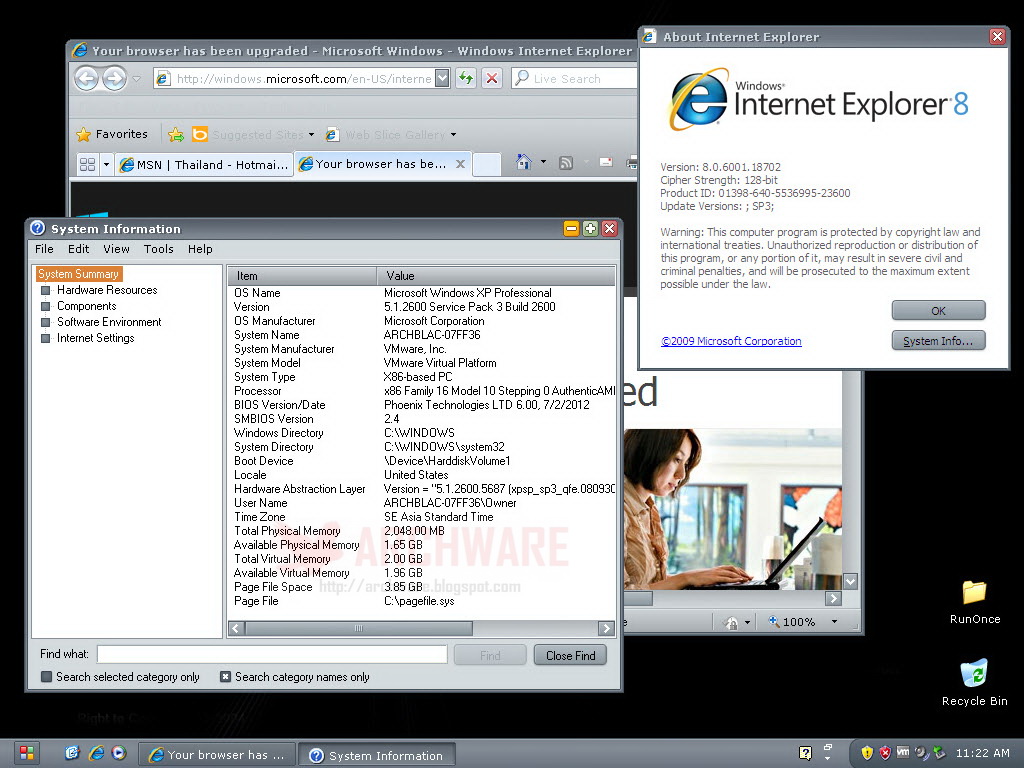Add to Favorites Bar star-arrow icon
The width and height of the screenshot is (1024, 768).
pos(176,135)
